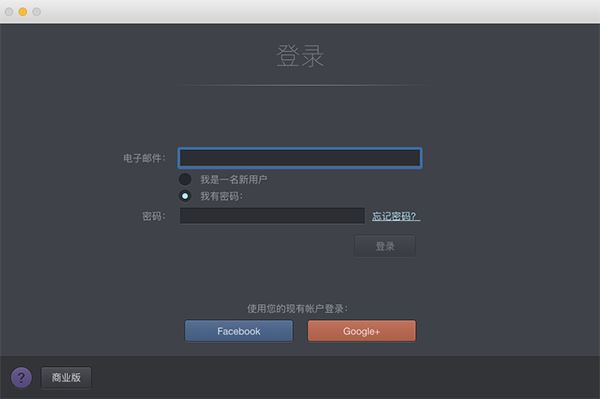Screen dimensions: 600x399
Task: Select the 我是一名新用户 radio button
Action: [x=185, y=179]
